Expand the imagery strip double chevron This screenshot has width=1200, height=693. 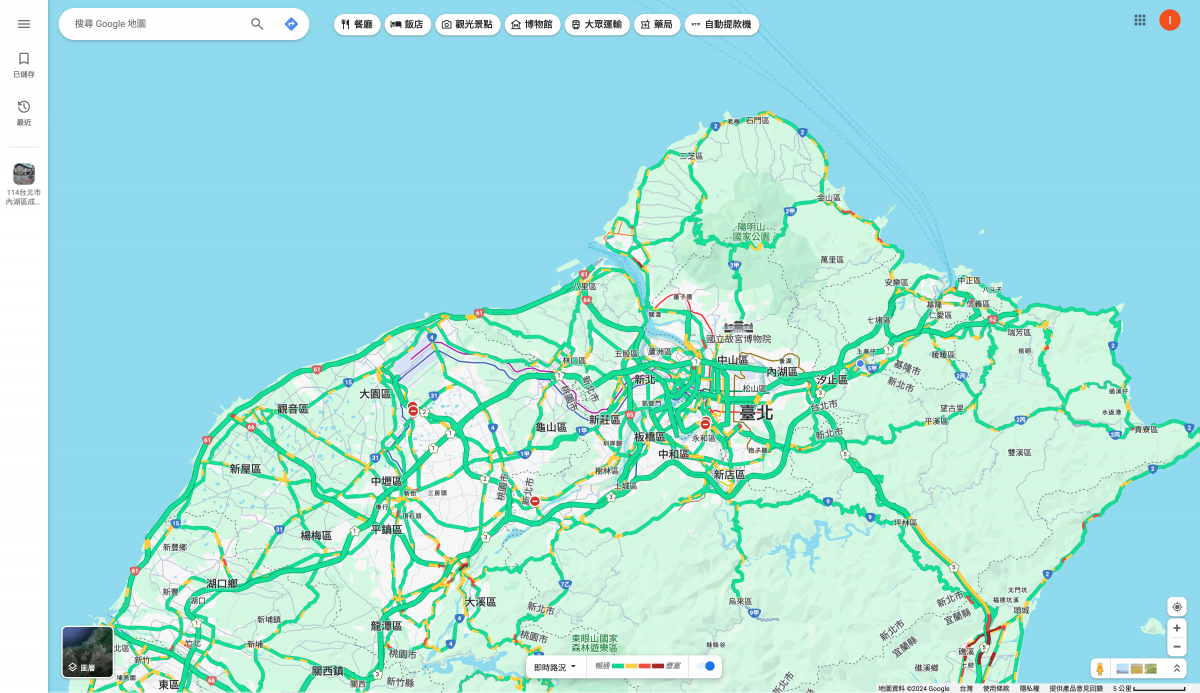coord(1177,668)
